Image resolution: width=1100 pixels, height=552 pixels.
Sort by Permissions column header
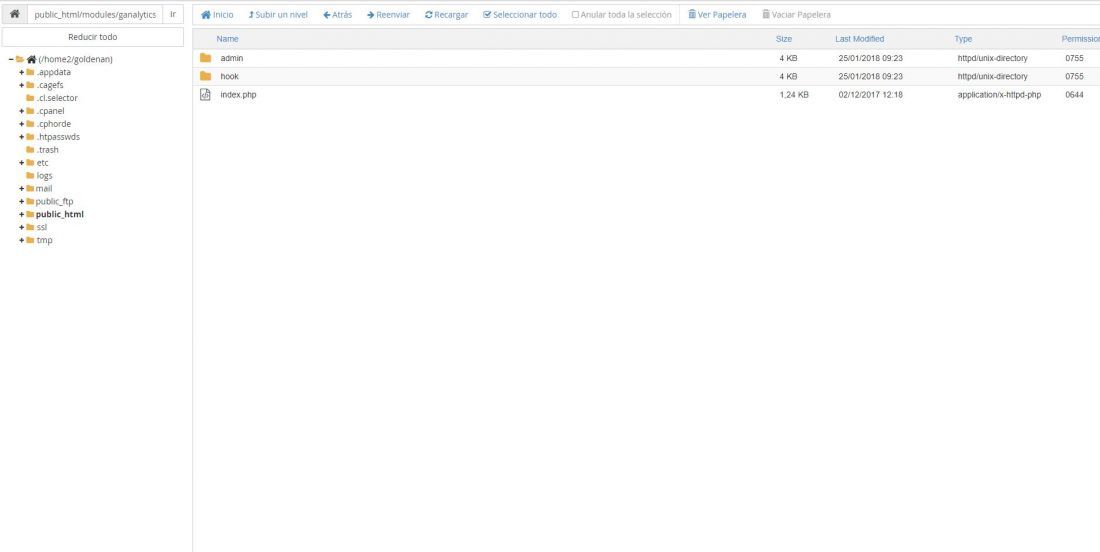pyautogui.click(x=1080, y=39)
